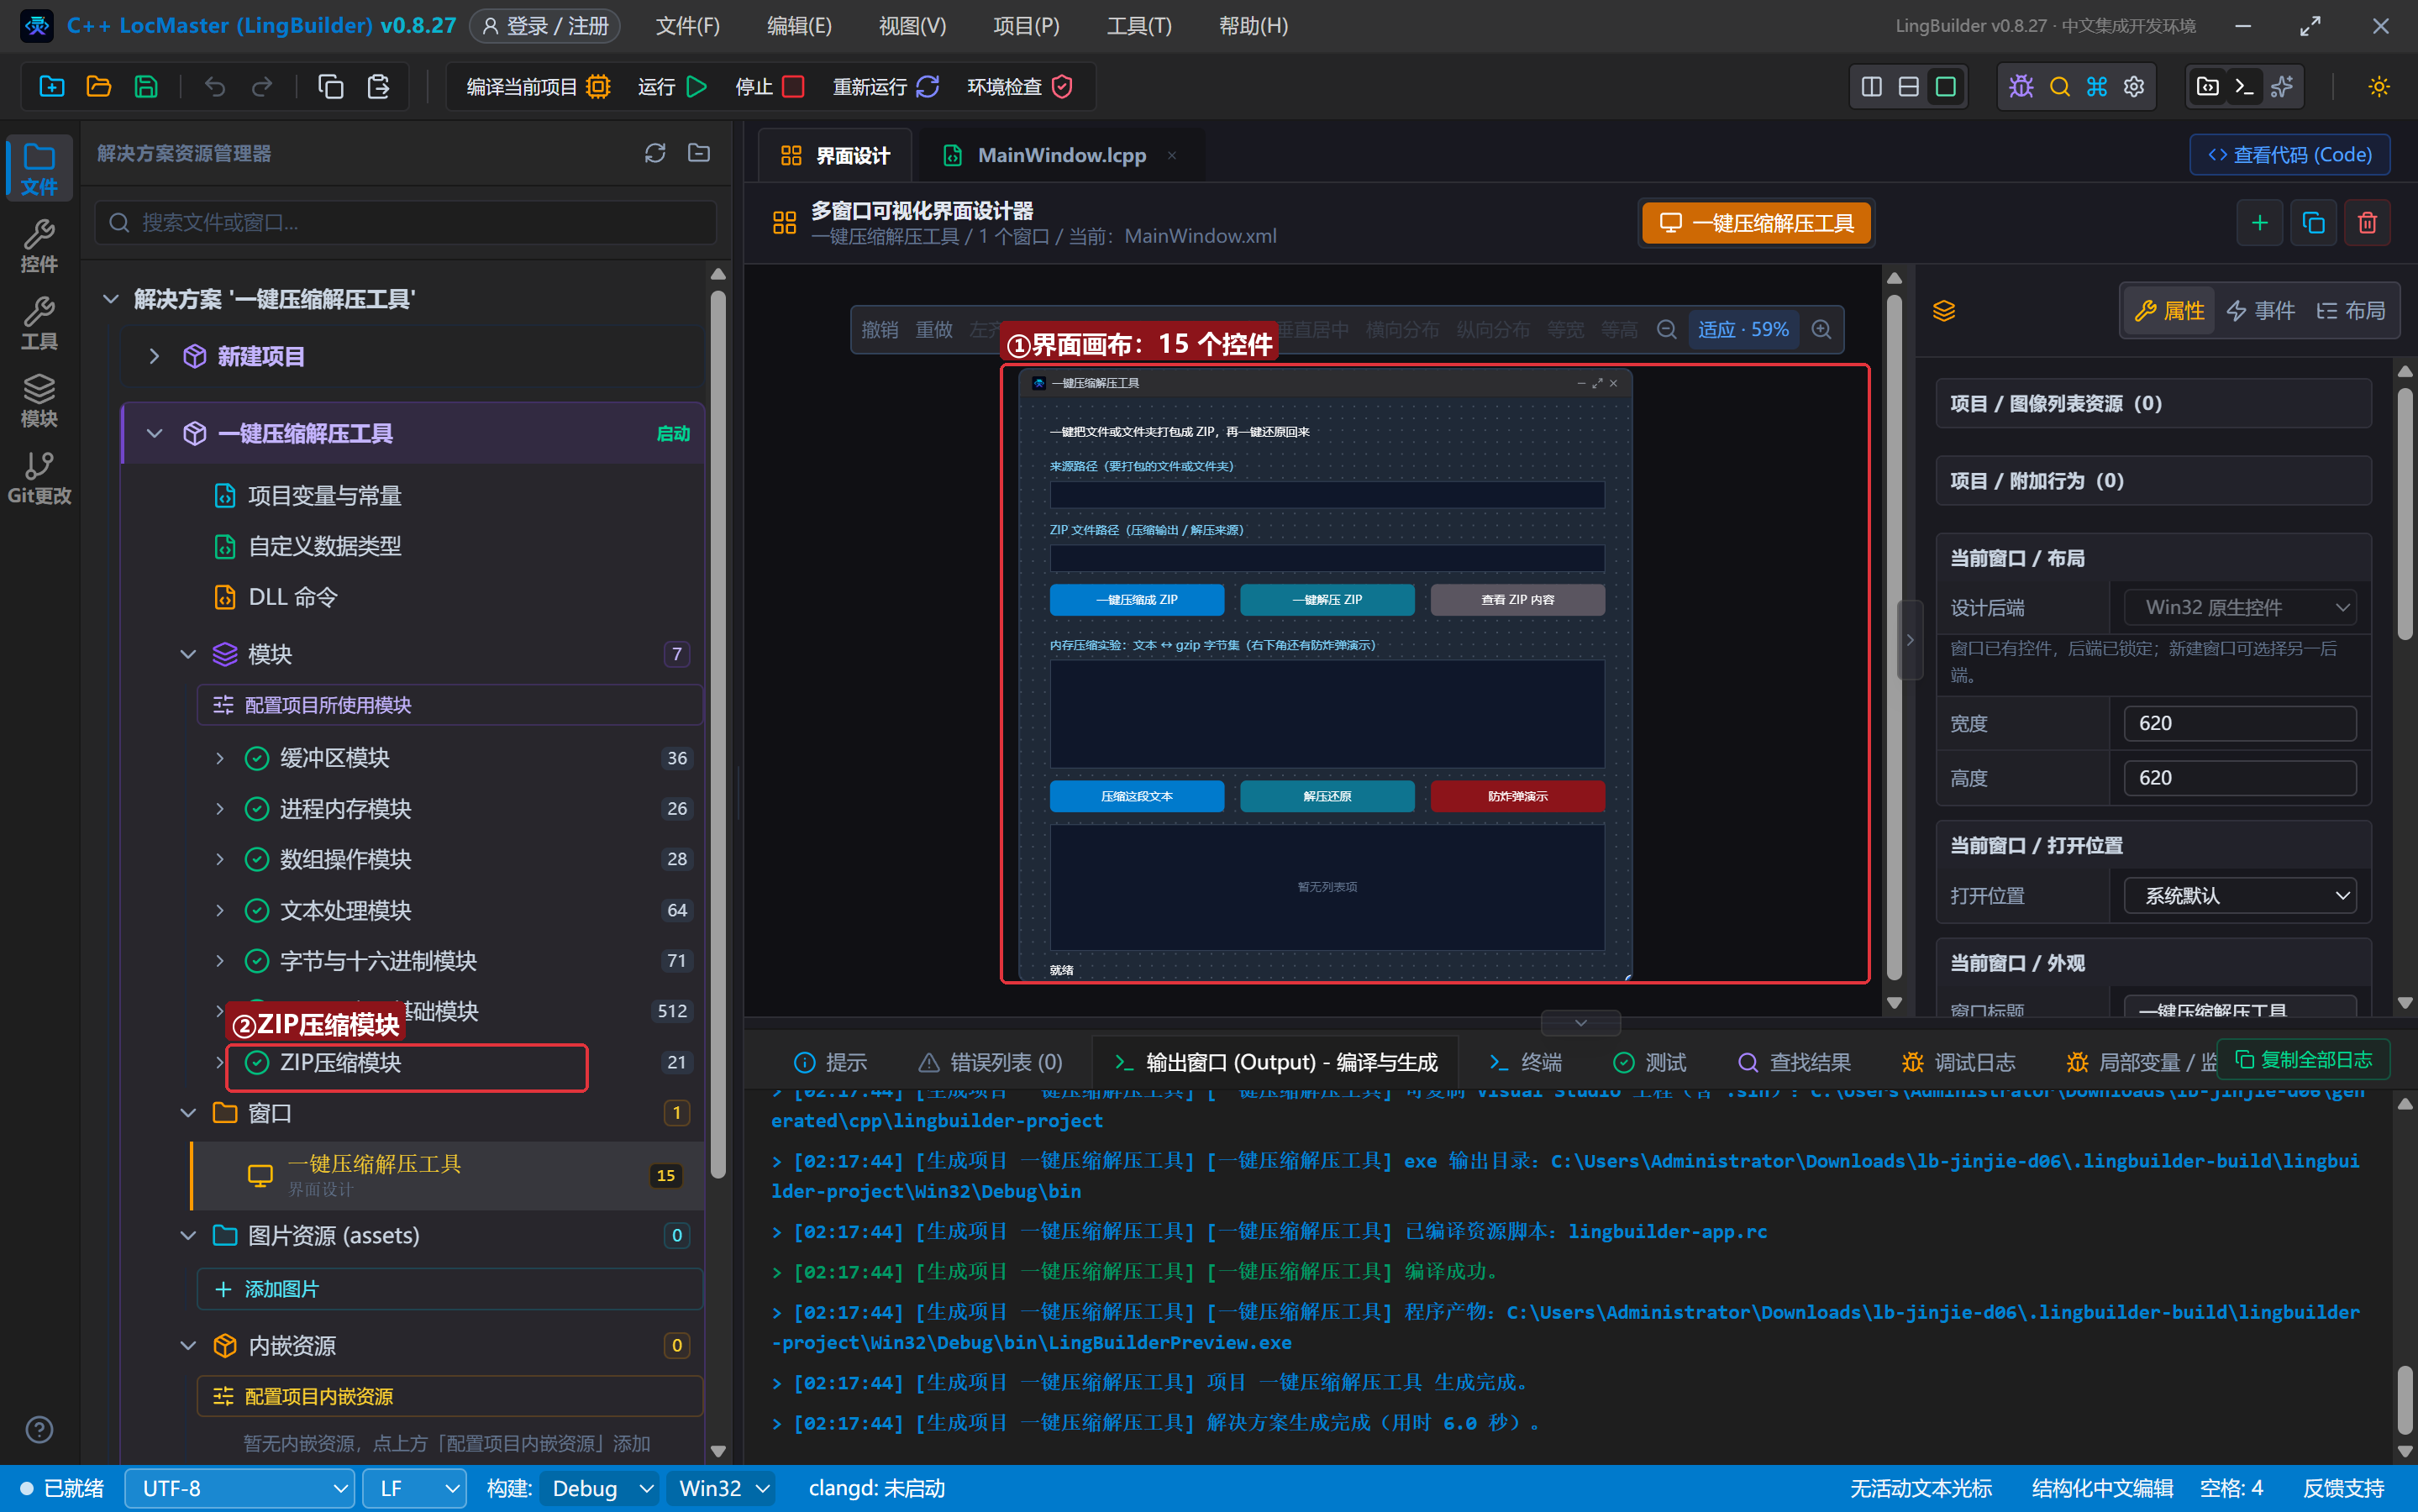Screen dimensions: 2418x1512
Task: Toggle the sun theme icon
Action: tap(2379, 87)
